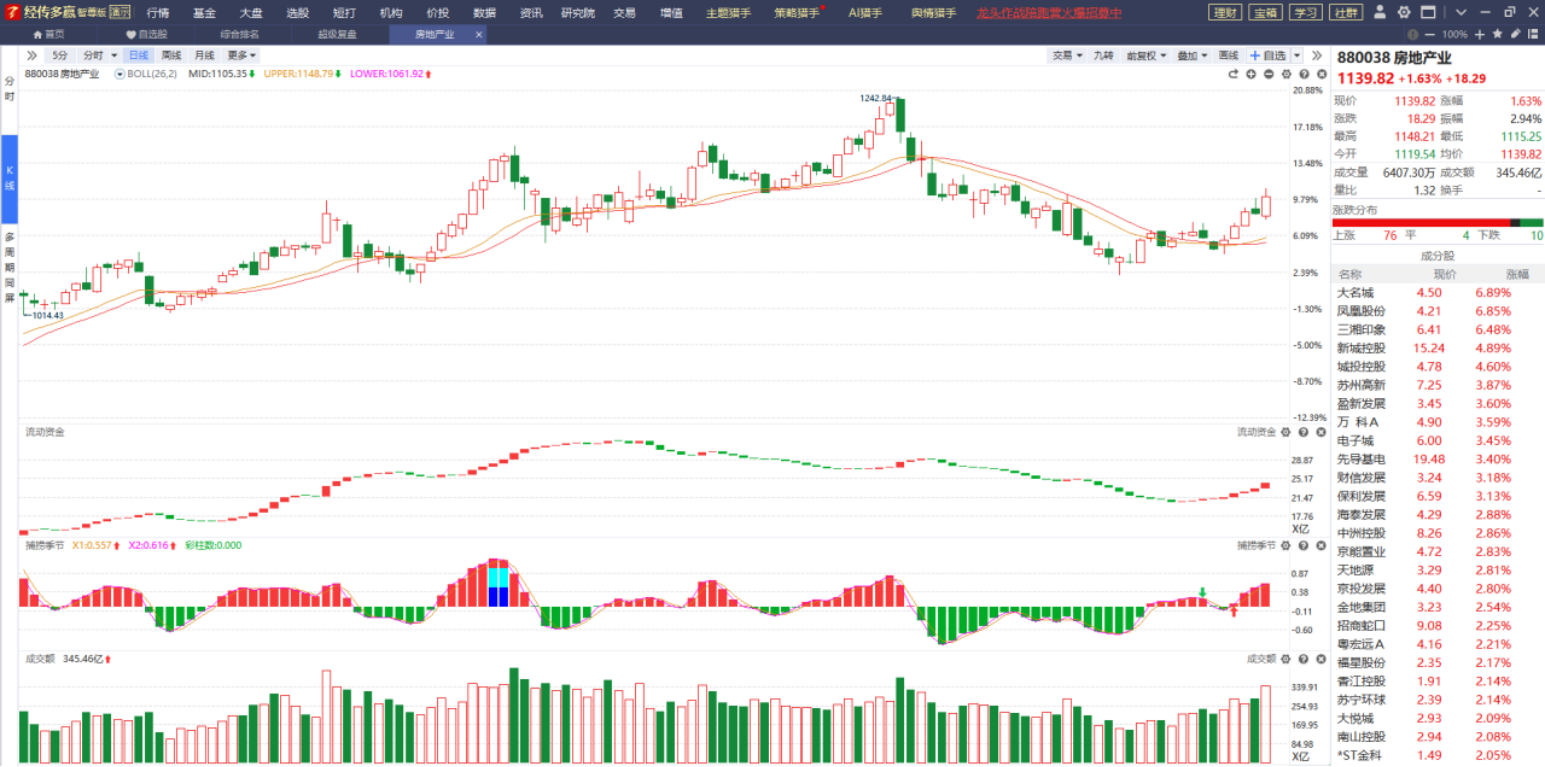Switch to the 综合排名 tab
Image resolution: width=1545 pixels, height=767 pixels.
[239, 34]
